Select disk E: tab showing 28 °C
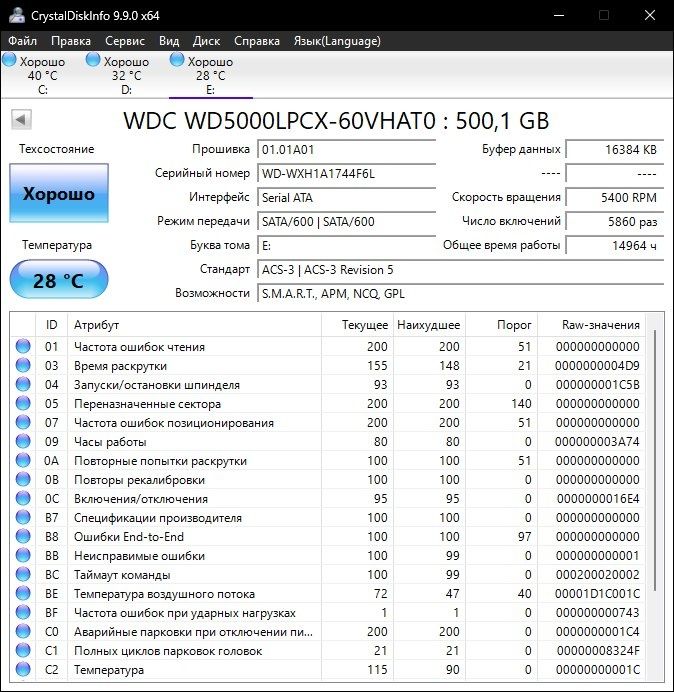The height and width of the screenshot is (692, 674). pyautogui.click(x=211, y=75)
